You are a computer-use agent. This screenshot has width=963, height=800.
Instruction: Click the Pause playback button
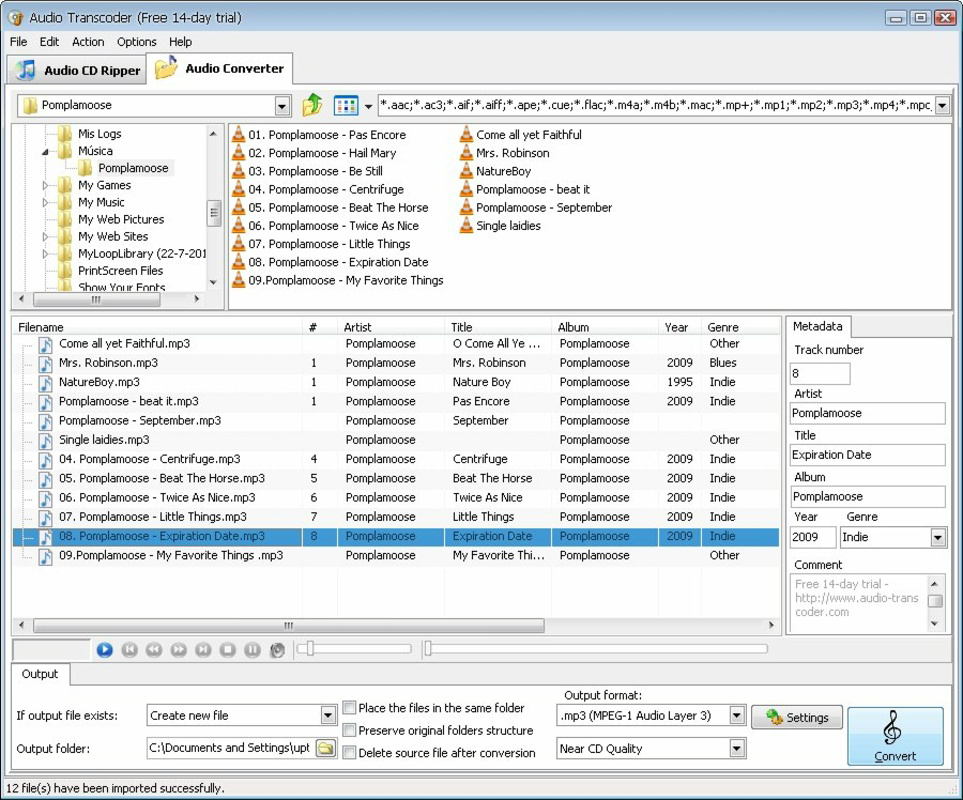click(x=252, y=650)
